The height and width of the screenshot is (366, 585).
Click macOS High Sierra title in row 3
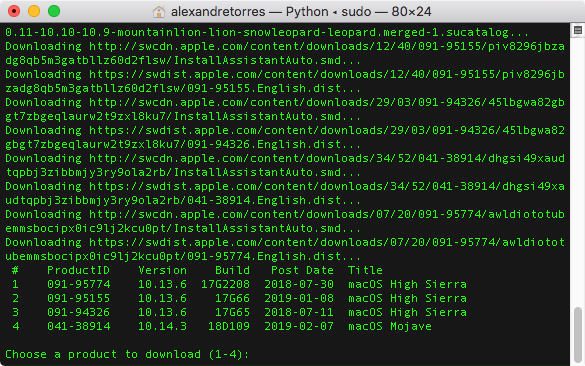[407, 312]
